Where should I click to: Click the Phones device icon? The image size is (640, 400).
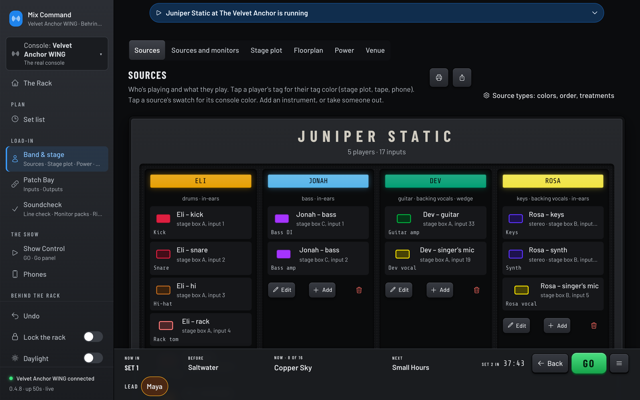coord(15,274)
